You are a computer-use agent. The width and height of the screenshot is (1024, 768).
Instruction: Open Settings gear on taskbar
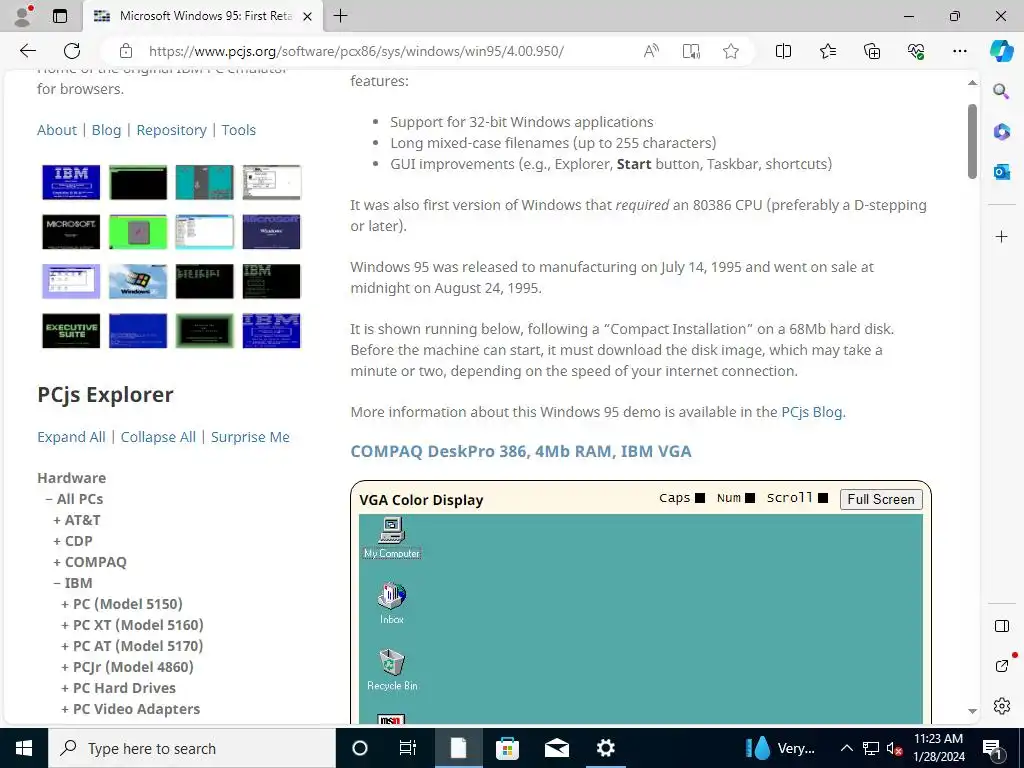[605, 748]
